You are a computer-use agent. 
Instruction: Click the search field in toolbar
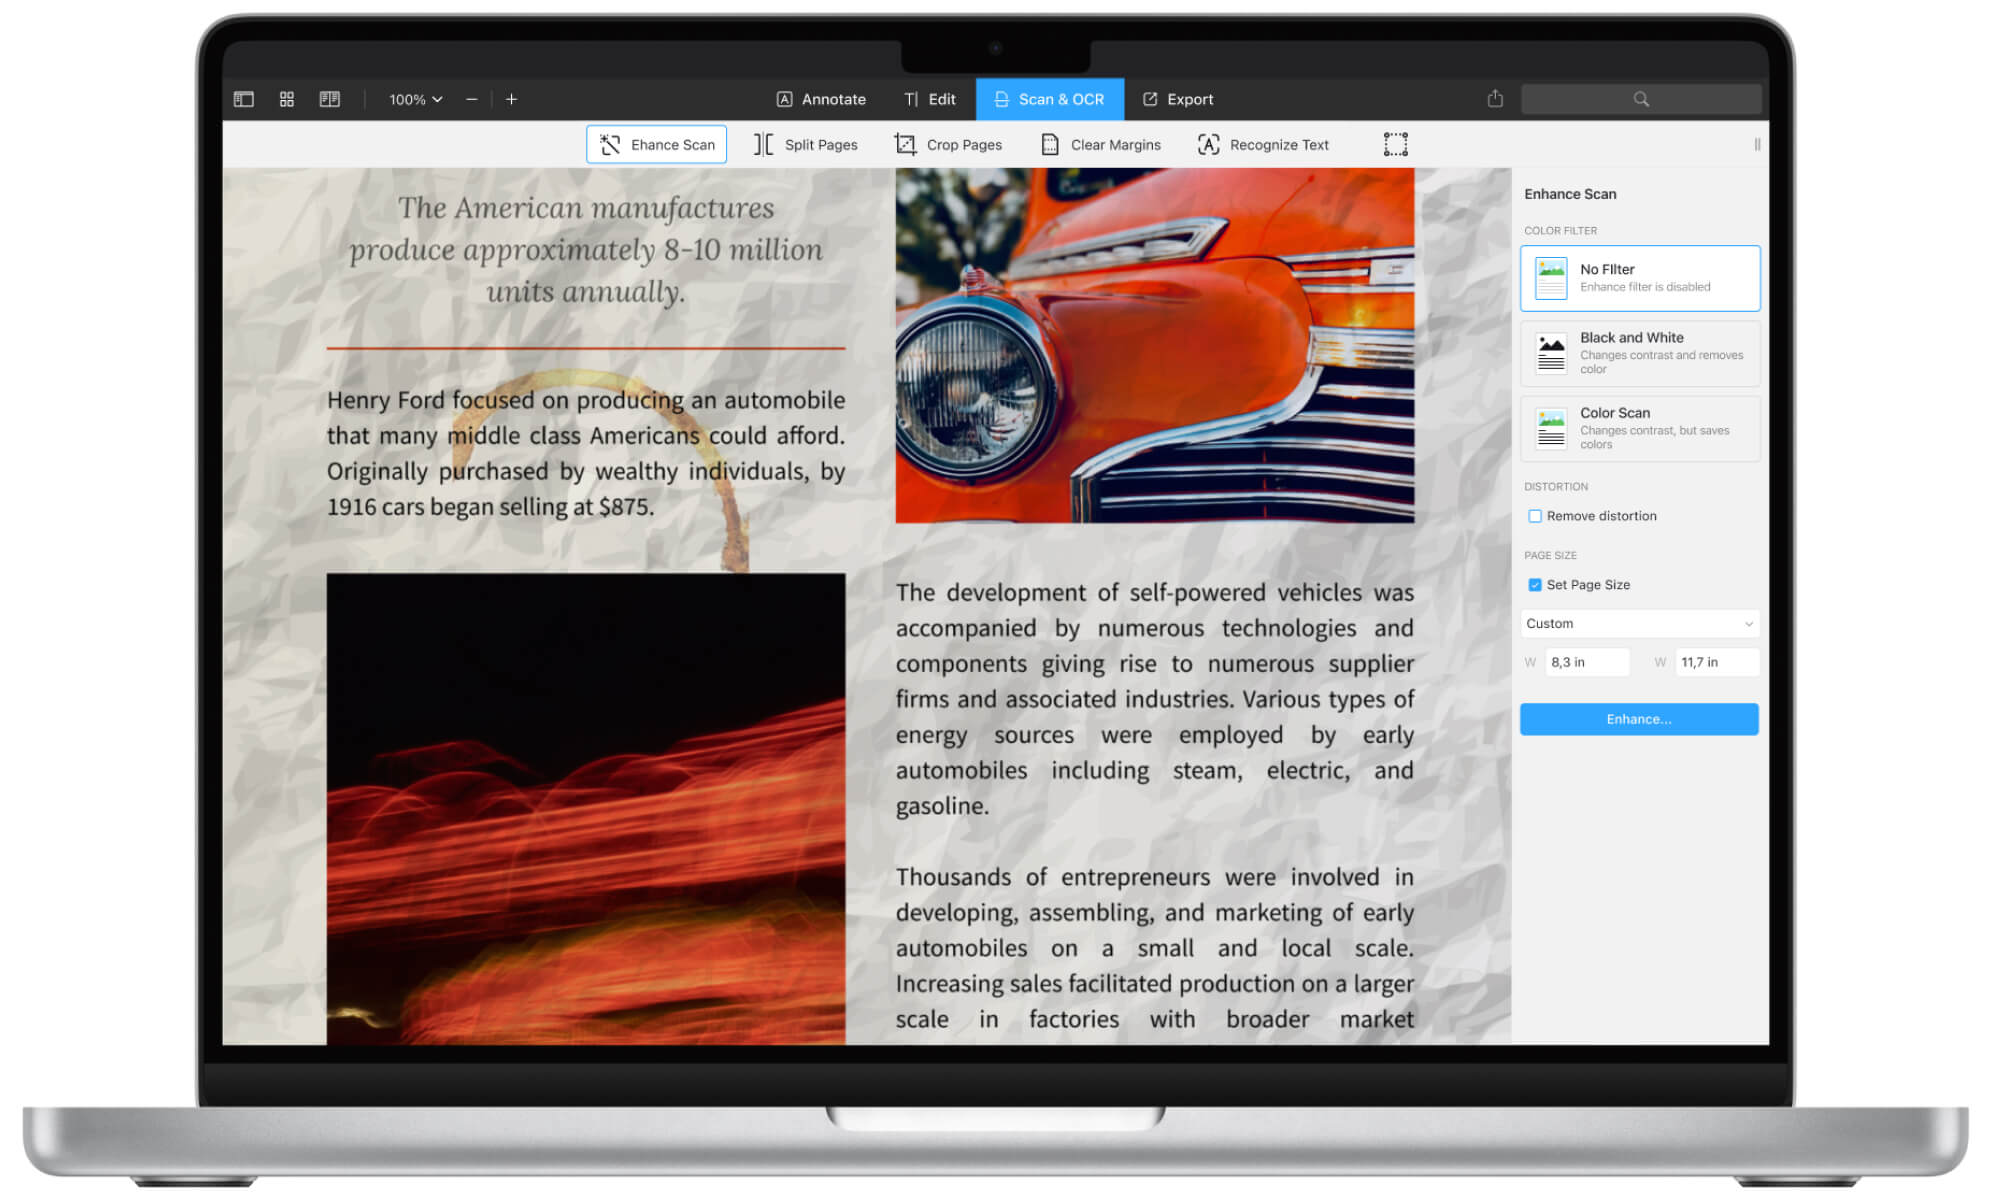(1640, 99)
